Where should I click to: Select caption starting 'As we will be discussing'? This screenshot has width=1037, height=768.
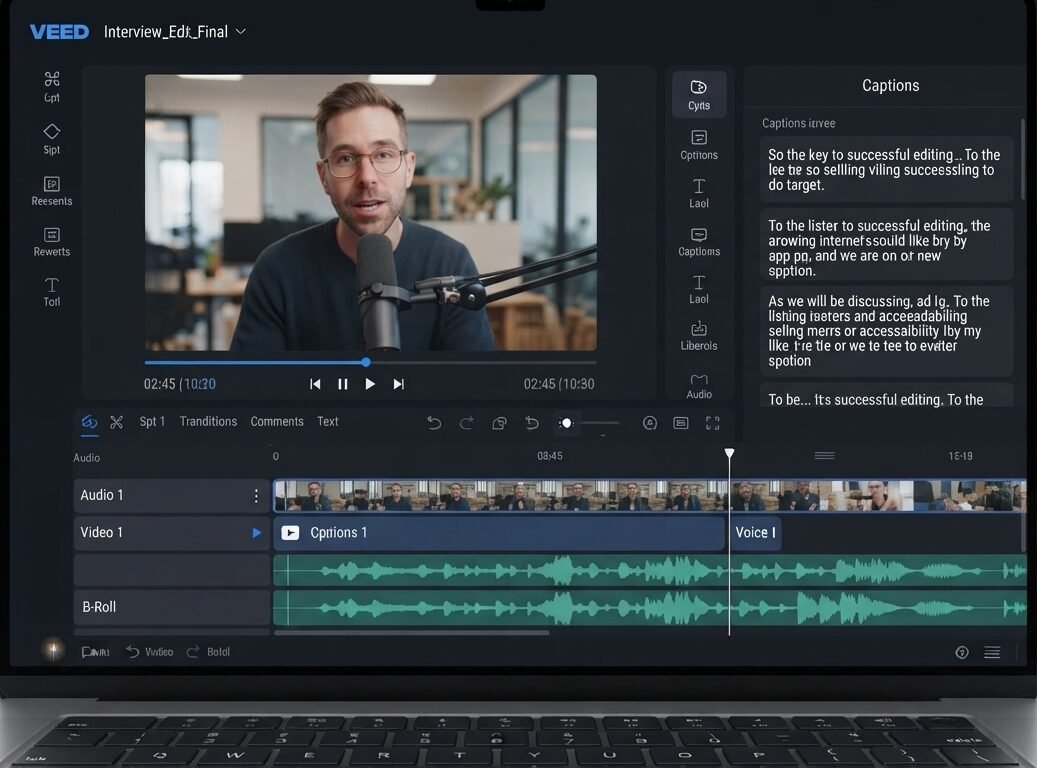tap(886, 331)
